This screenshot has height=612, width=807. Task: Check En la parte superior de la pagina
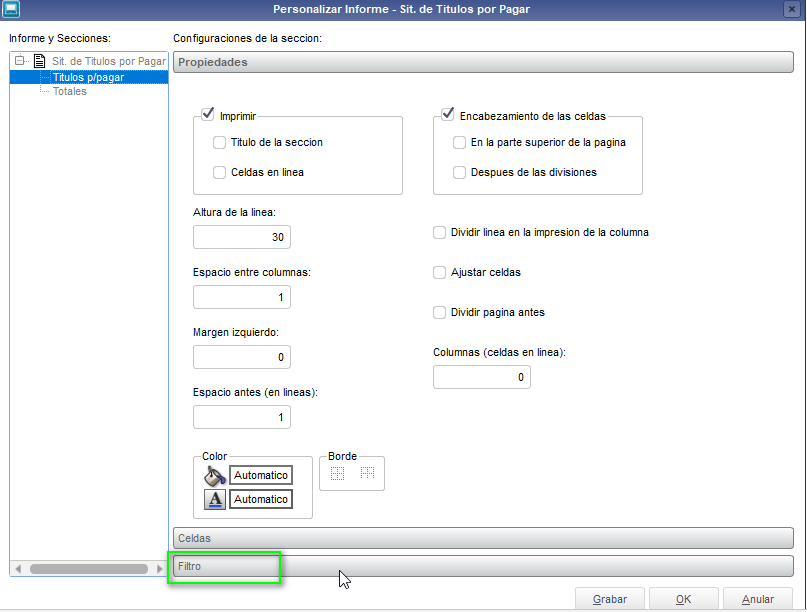point(459,143)
